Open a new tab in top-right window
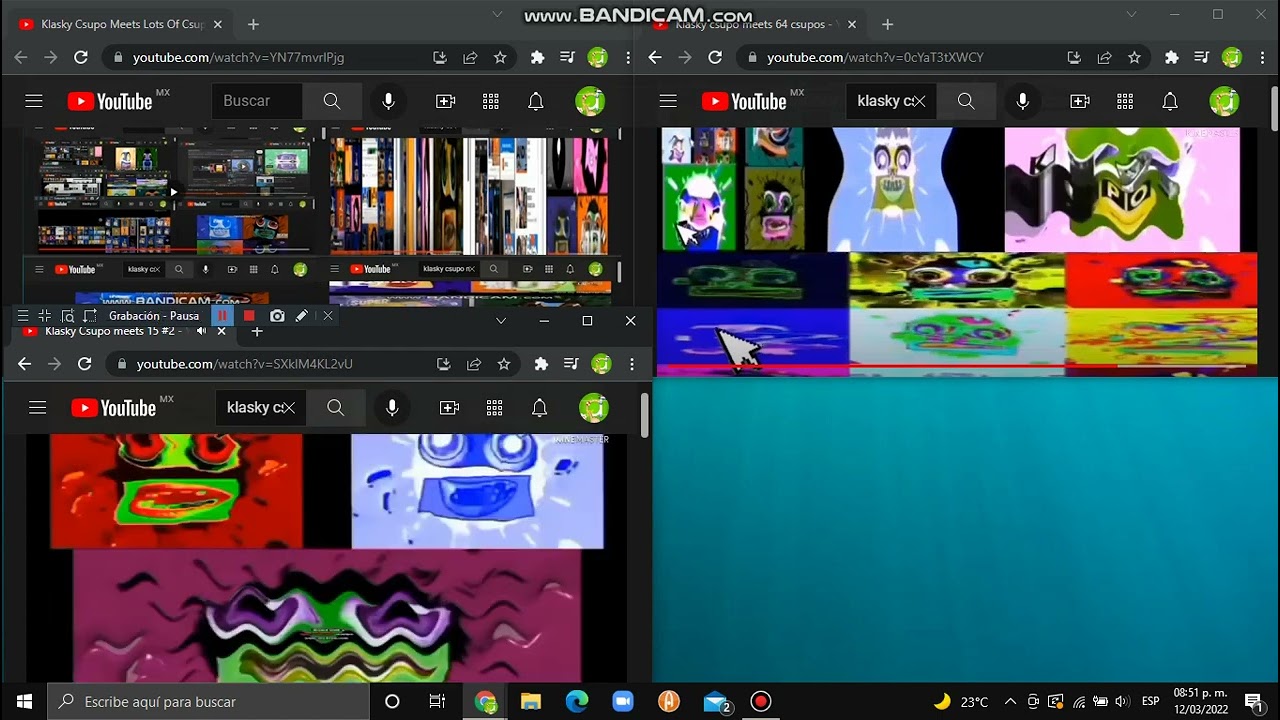This screenshot has height=720, width=1280. click(887, 24)
